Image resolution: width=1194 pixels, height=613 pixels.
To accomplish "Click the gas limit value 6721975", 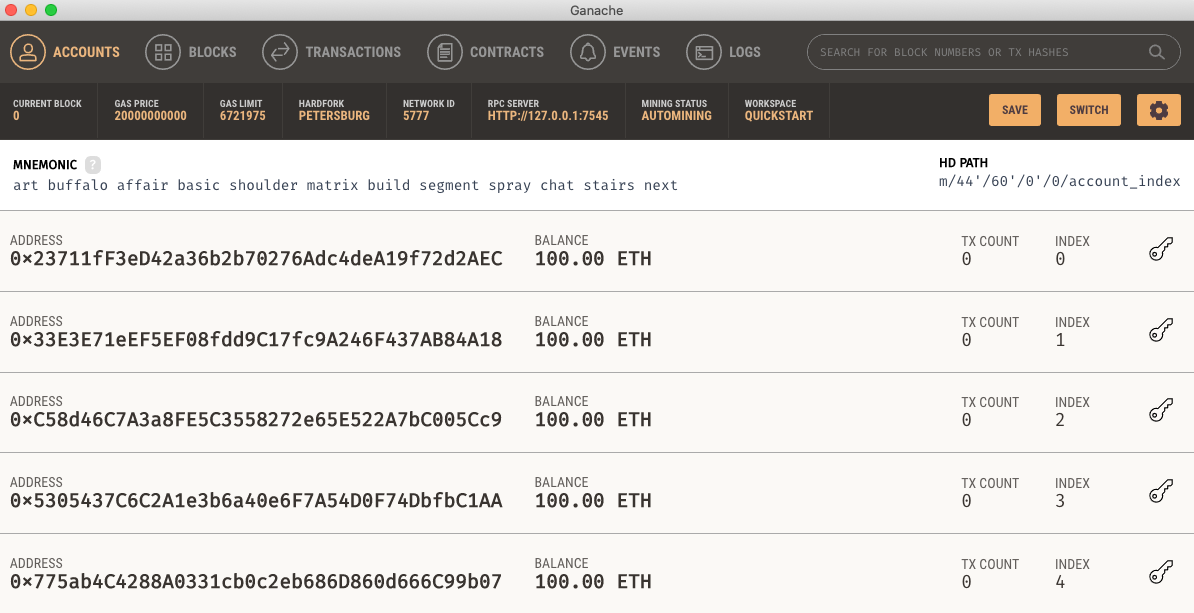I will click(243, 116).
